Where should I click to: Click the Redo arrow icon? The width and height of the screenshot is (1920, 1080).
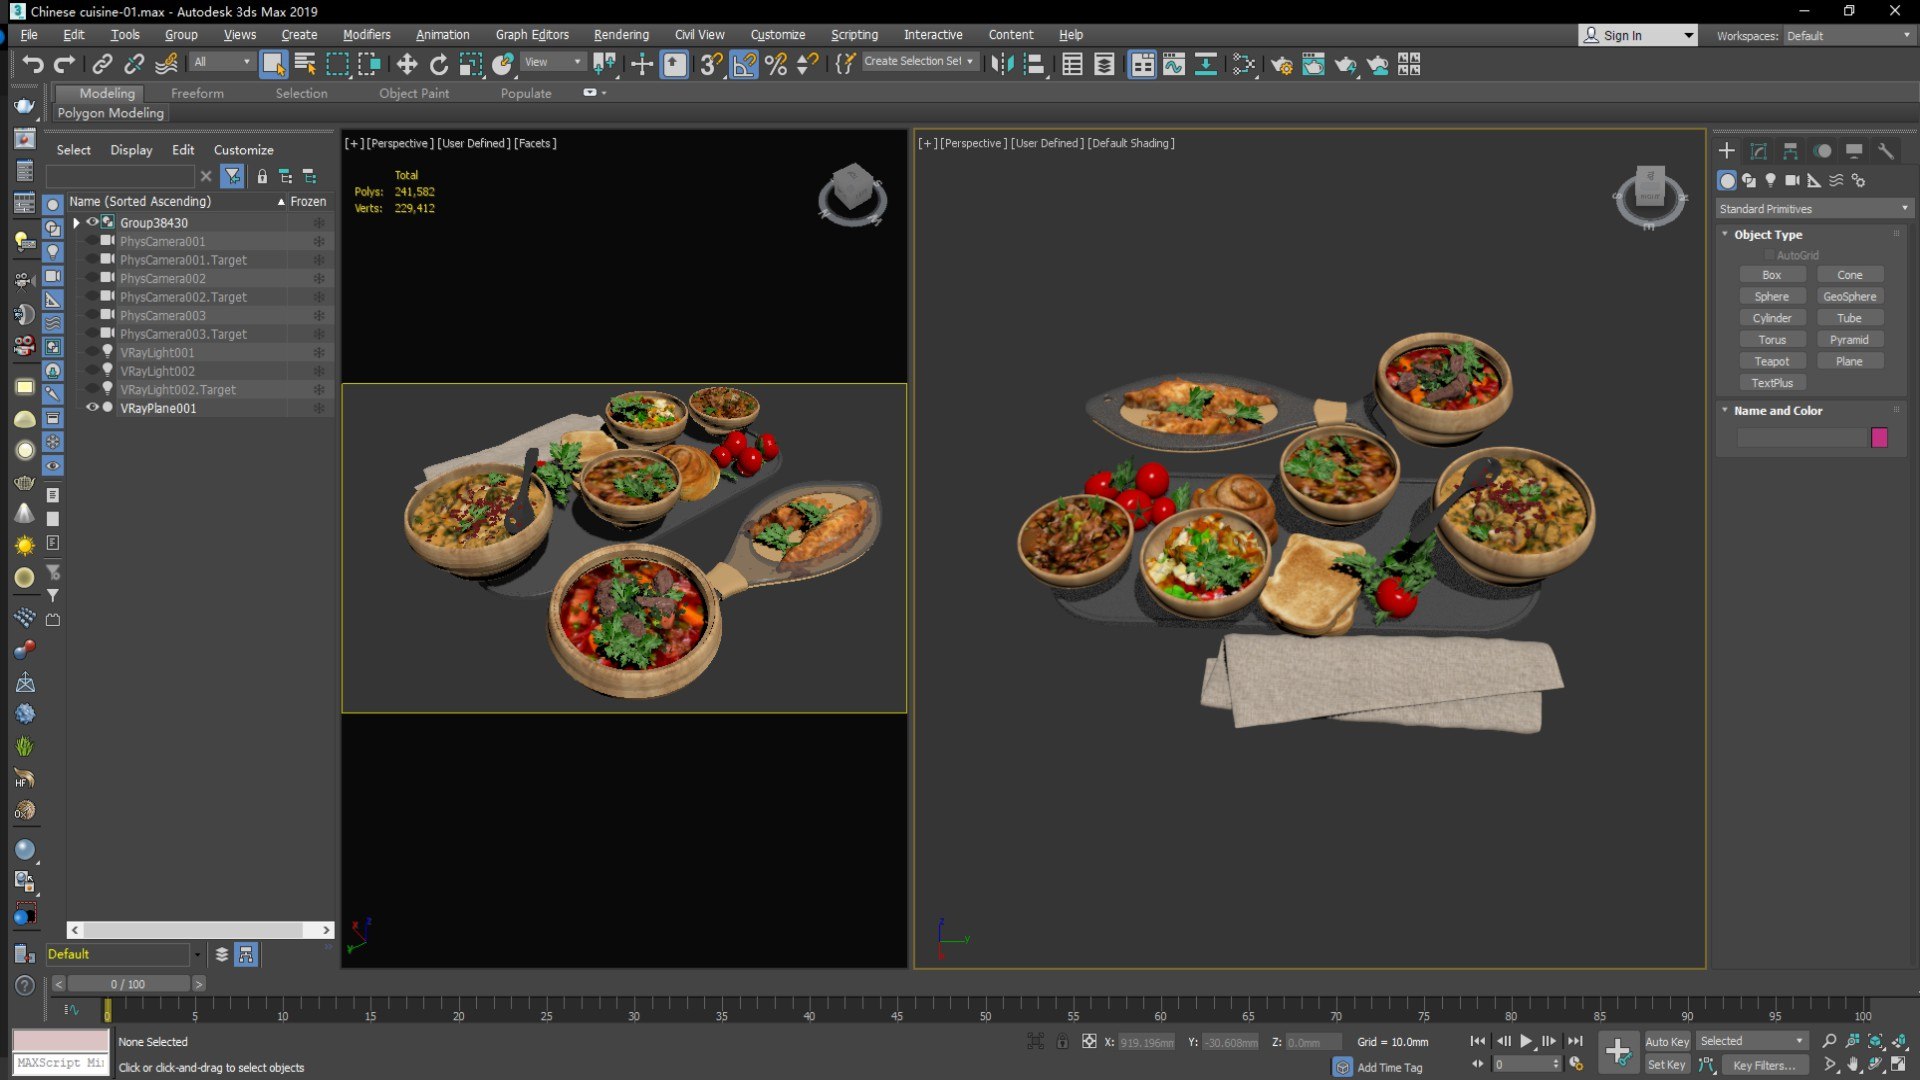[65, 64]
